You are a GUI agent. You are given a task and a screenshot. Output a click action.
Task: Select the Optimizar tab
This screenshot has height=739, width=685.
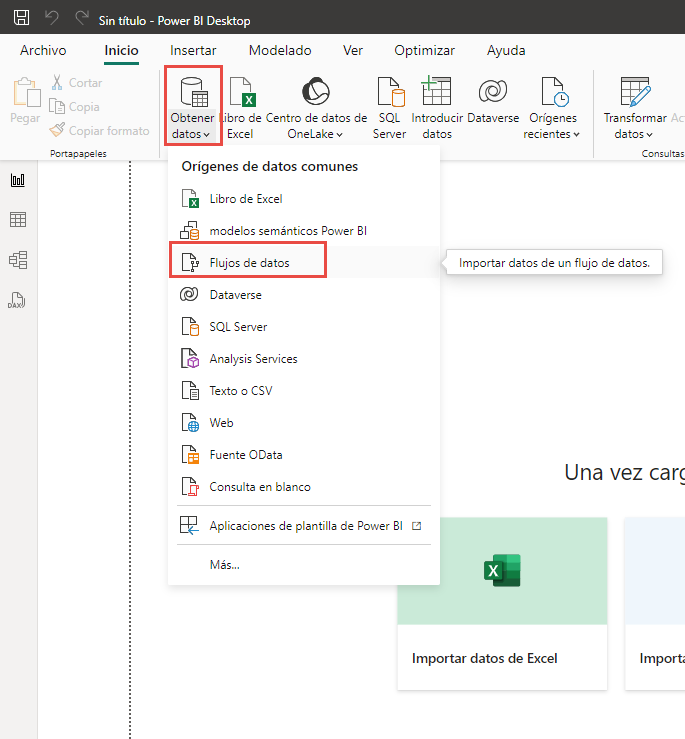(x=424, y=50)
